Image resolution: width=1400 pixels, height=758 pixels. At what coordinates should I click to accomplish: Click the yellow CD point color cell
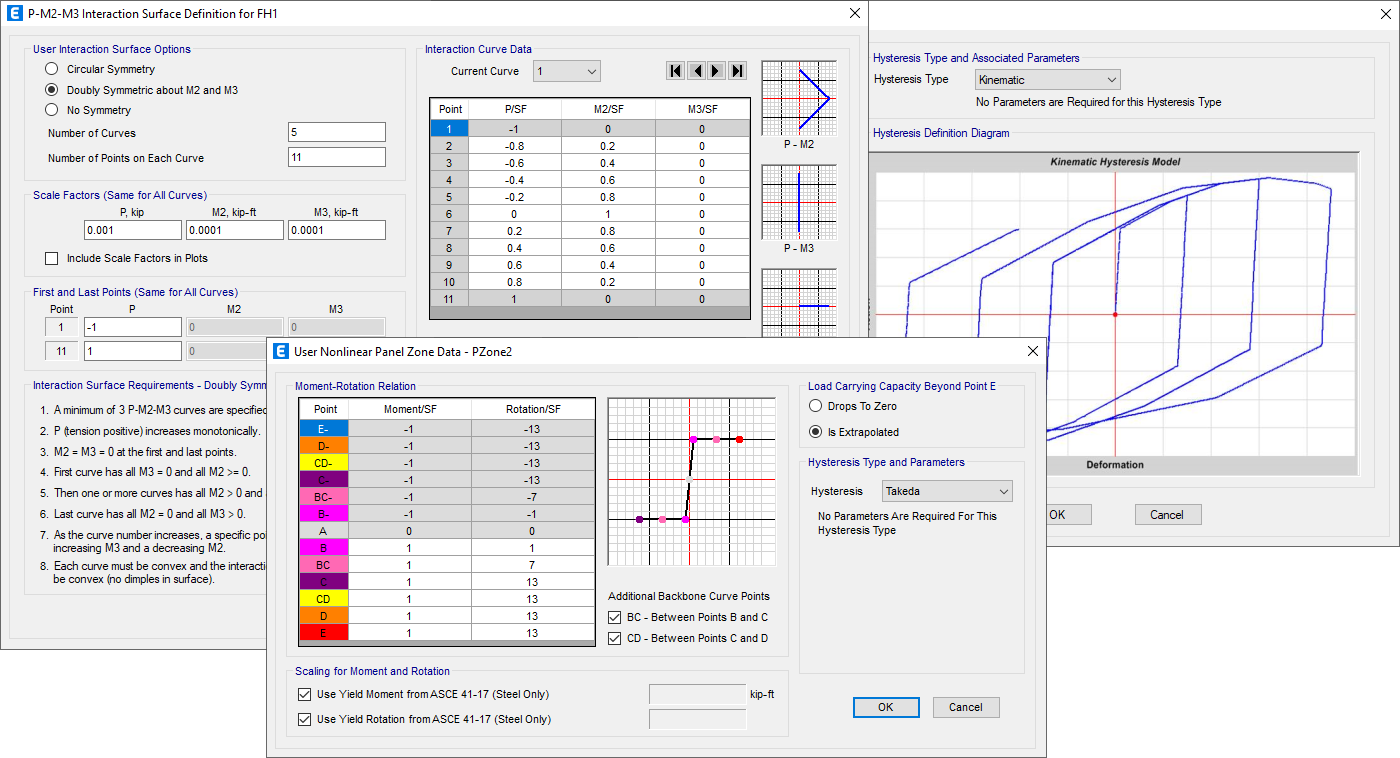coord(325,599)
